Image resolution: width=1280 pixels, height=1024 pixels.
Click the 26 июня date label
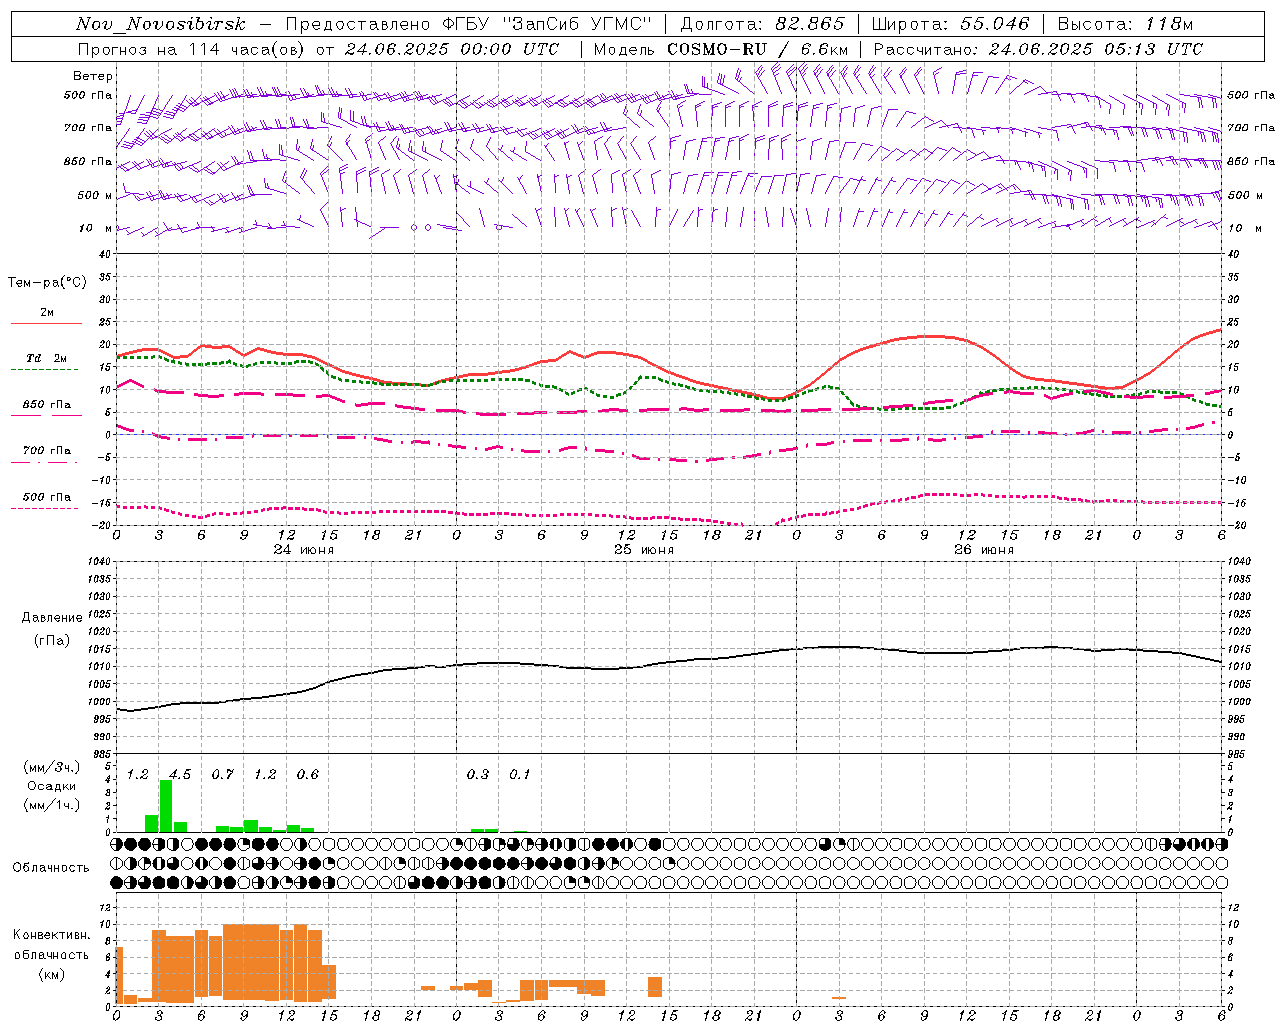coord(983,550)
